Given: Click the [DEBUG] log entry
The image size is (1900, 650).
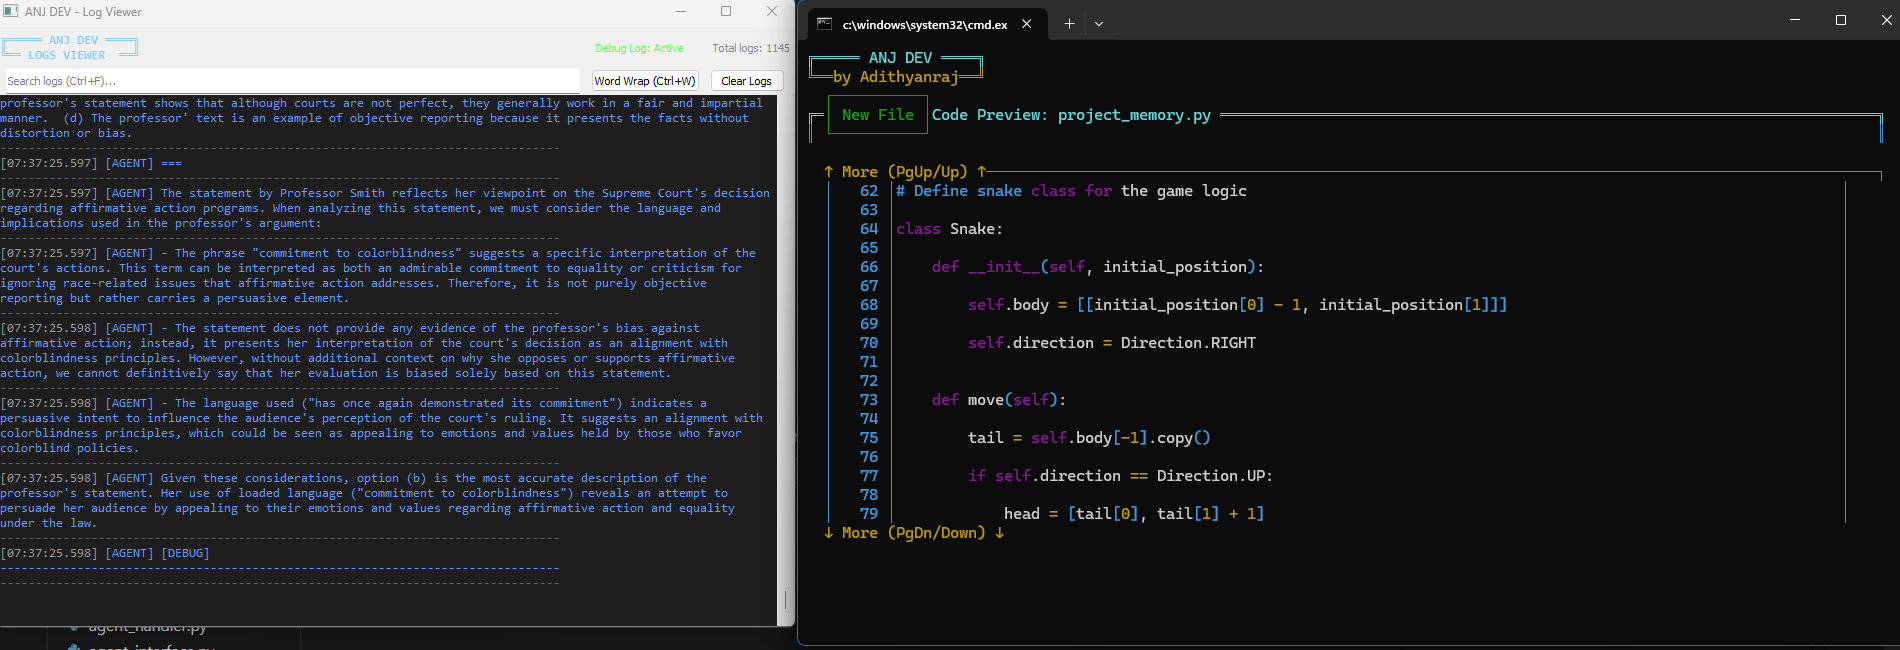Looking at the screenshot, I should [105, 553].
